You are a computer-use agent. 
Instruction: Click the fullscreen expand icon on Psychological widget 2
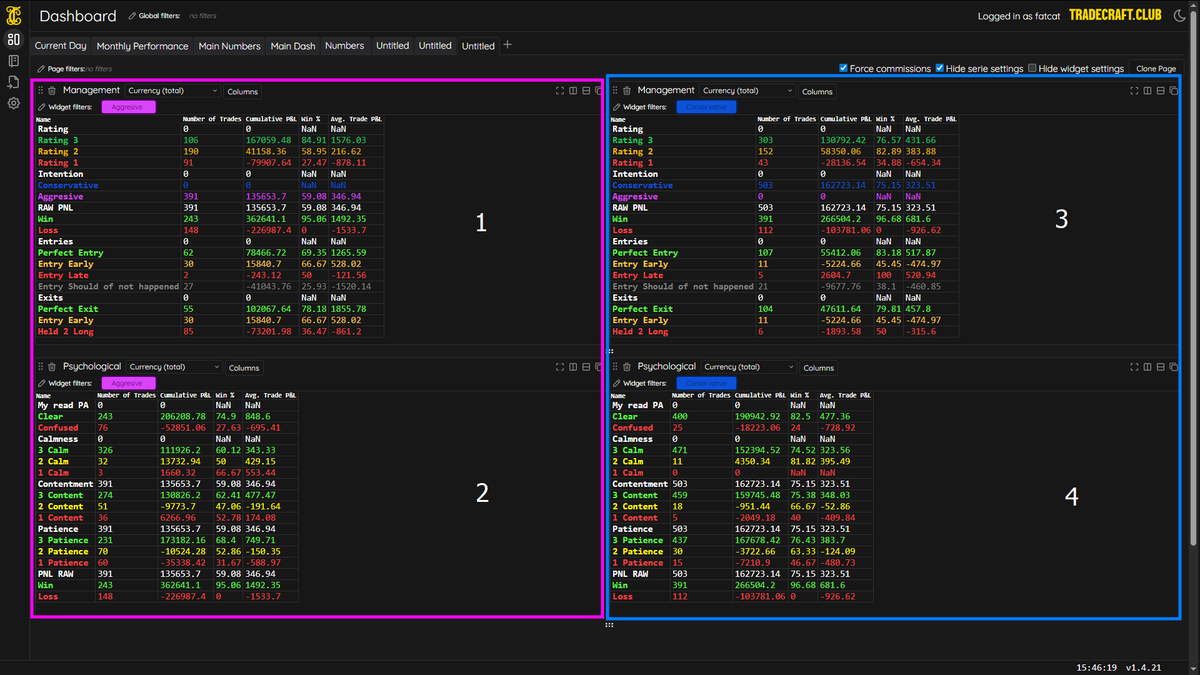[x=560, y=366]
